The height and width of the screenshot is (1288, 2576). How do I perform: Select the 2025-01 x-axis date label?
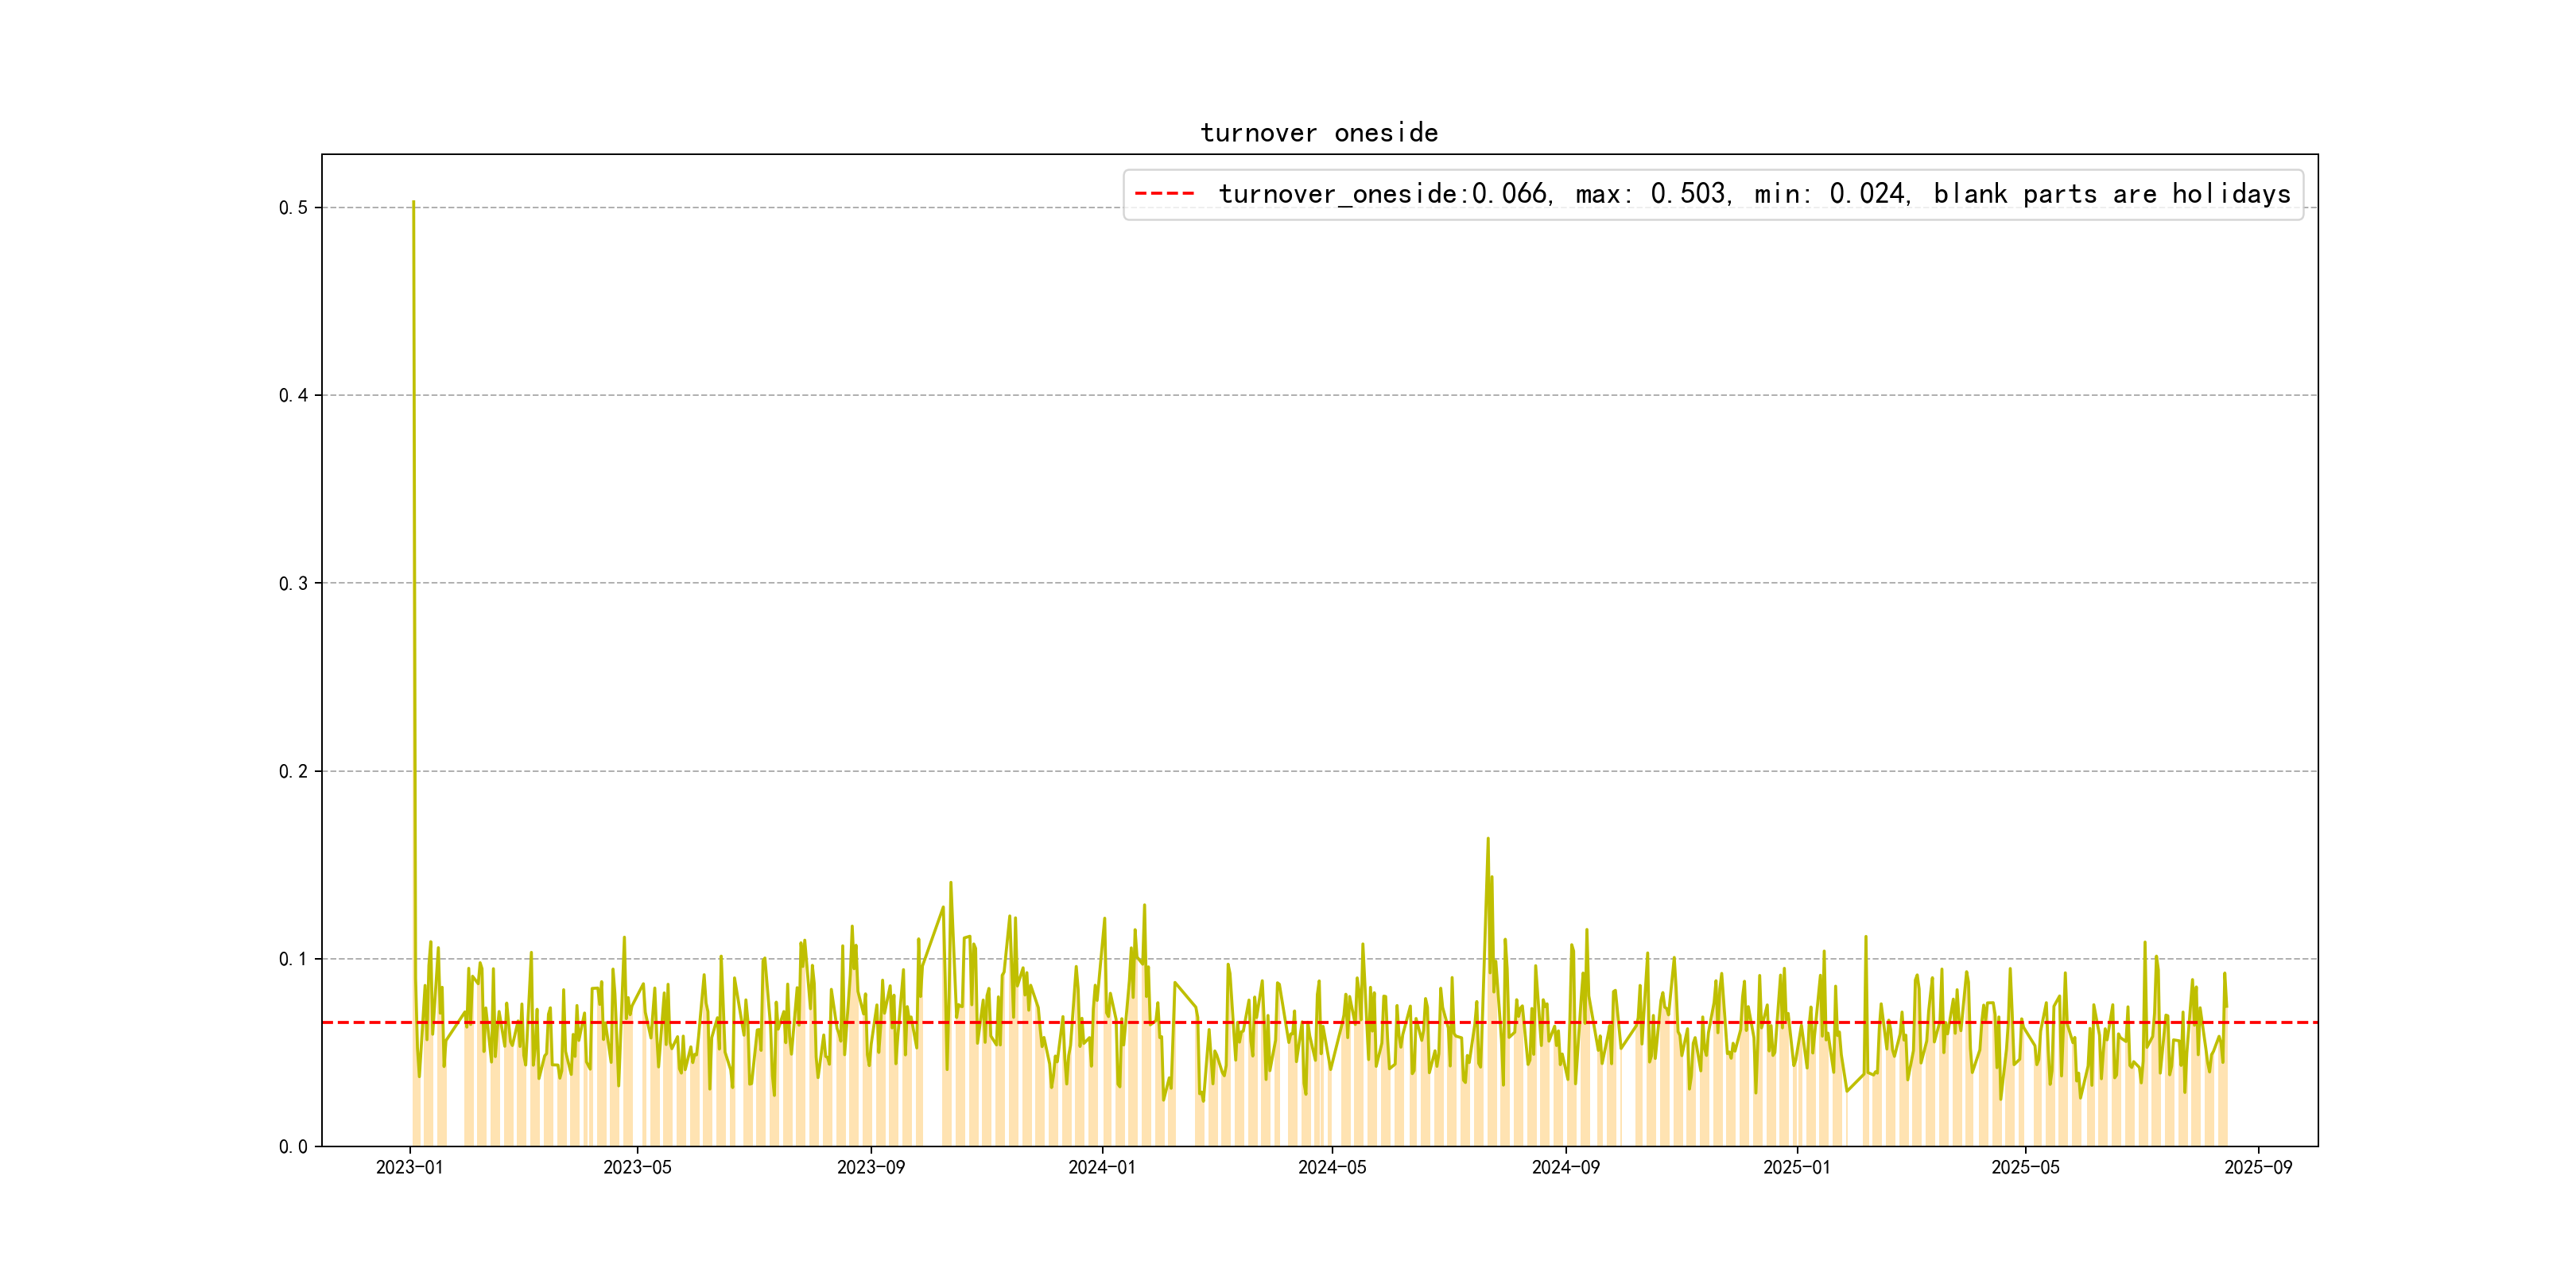(x=1796, y=1168)
